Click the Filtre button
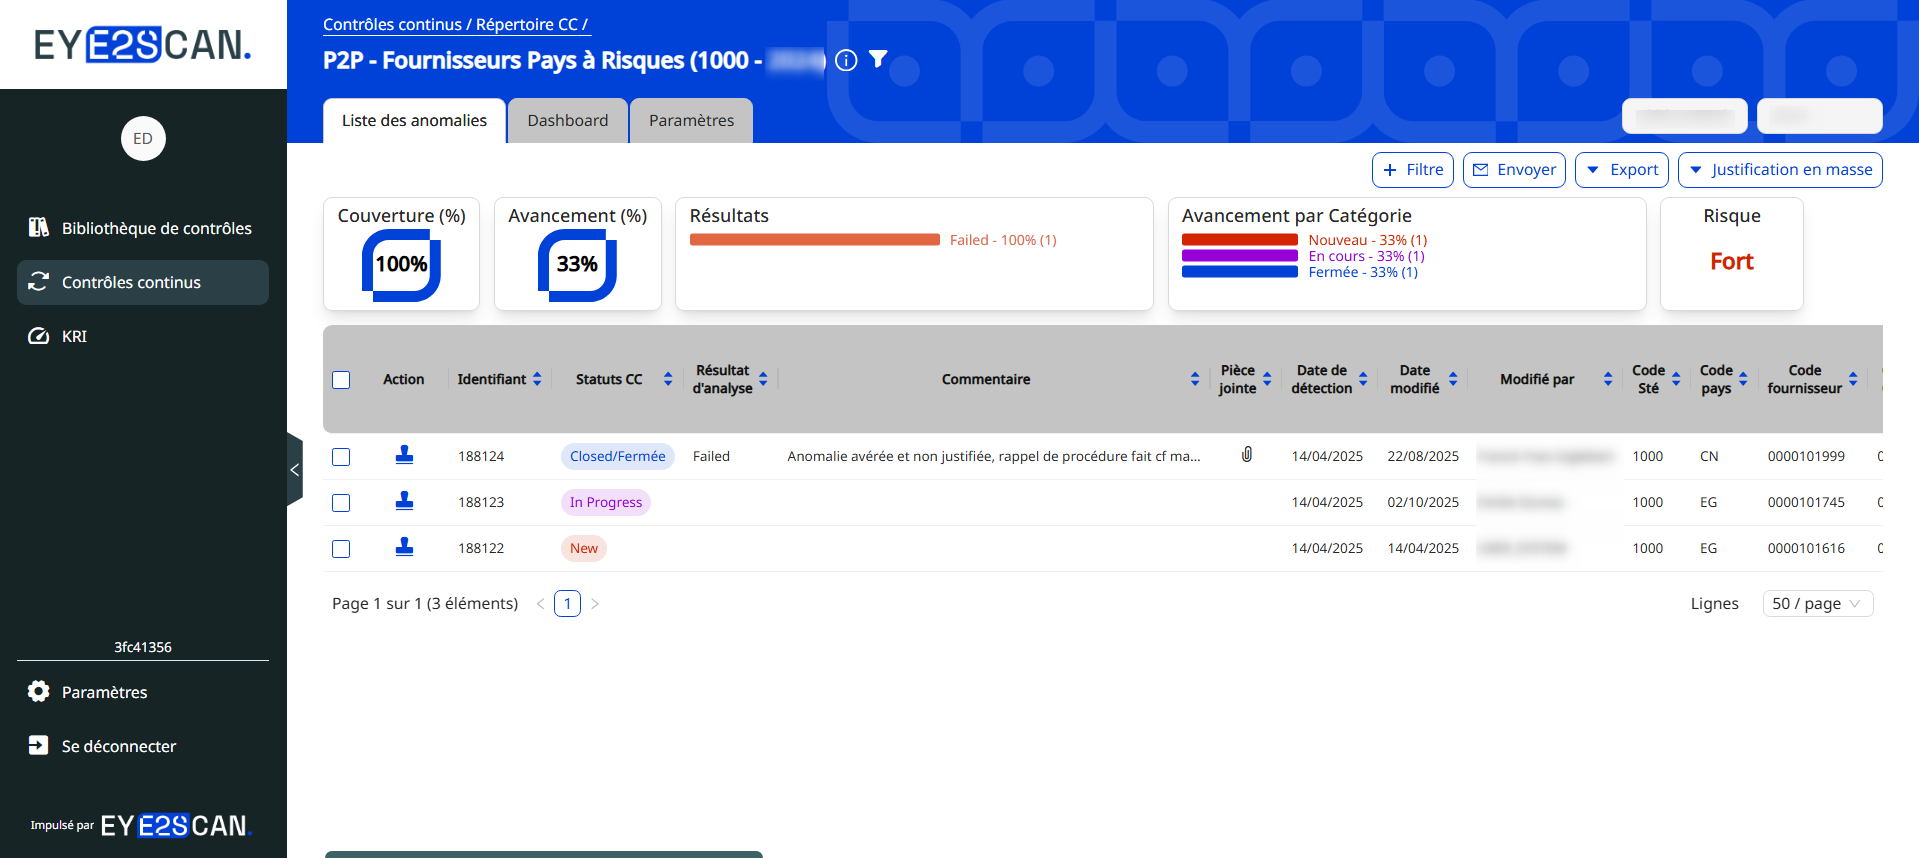 tap(1412, 170)
